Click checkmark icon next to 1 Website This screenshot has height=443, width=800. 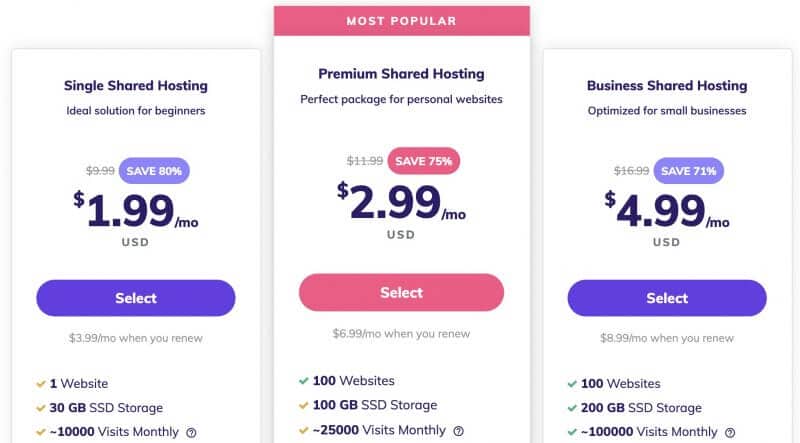[x=41, y=384]
